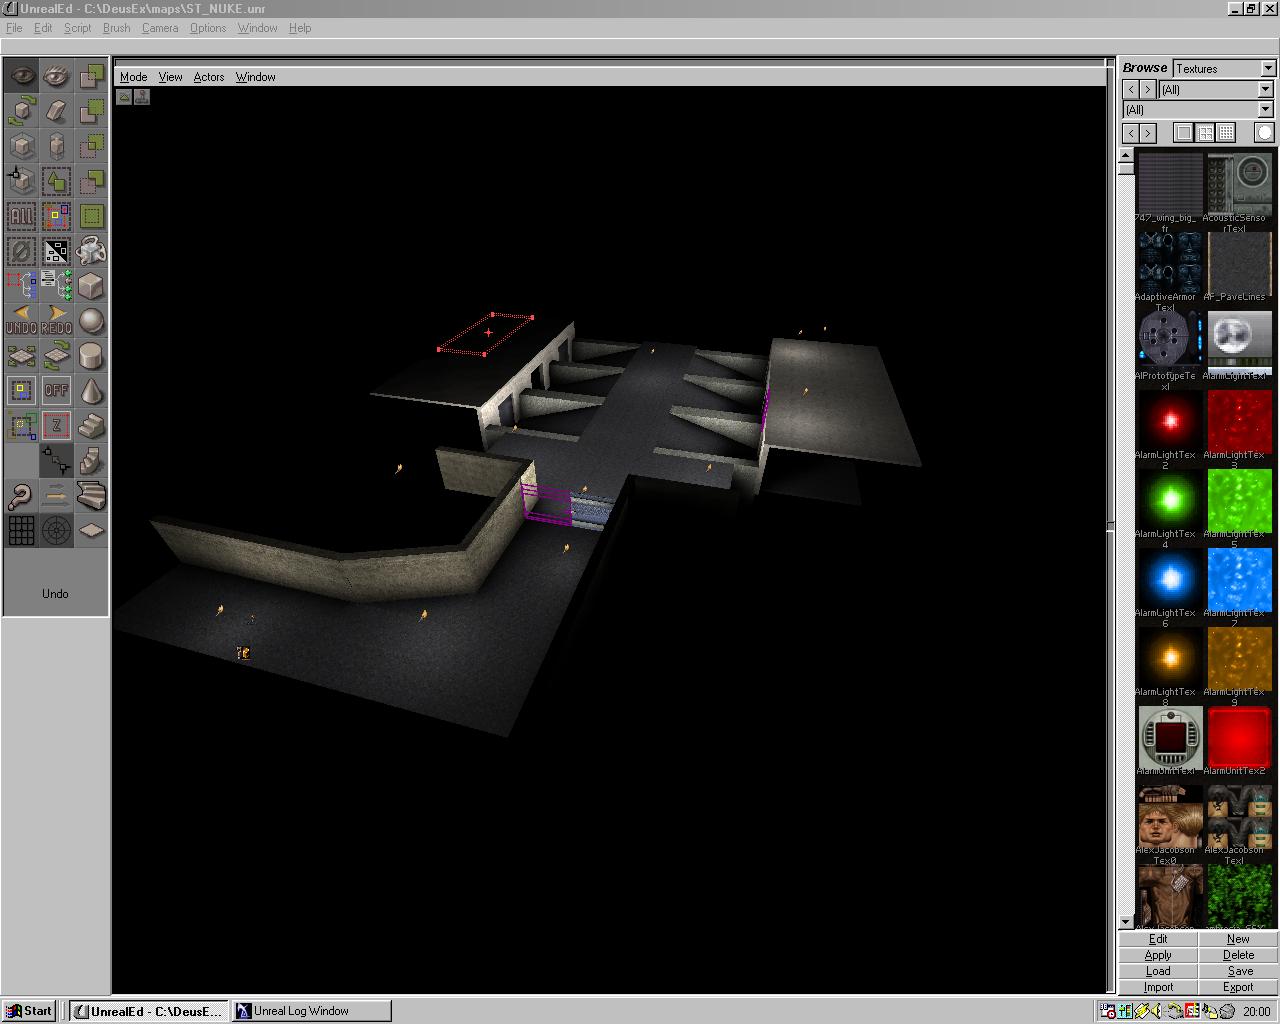Screen dimensions: 1280x1024
Task: Click the Add Special Brush green square icon
Action: coord(91,215)
